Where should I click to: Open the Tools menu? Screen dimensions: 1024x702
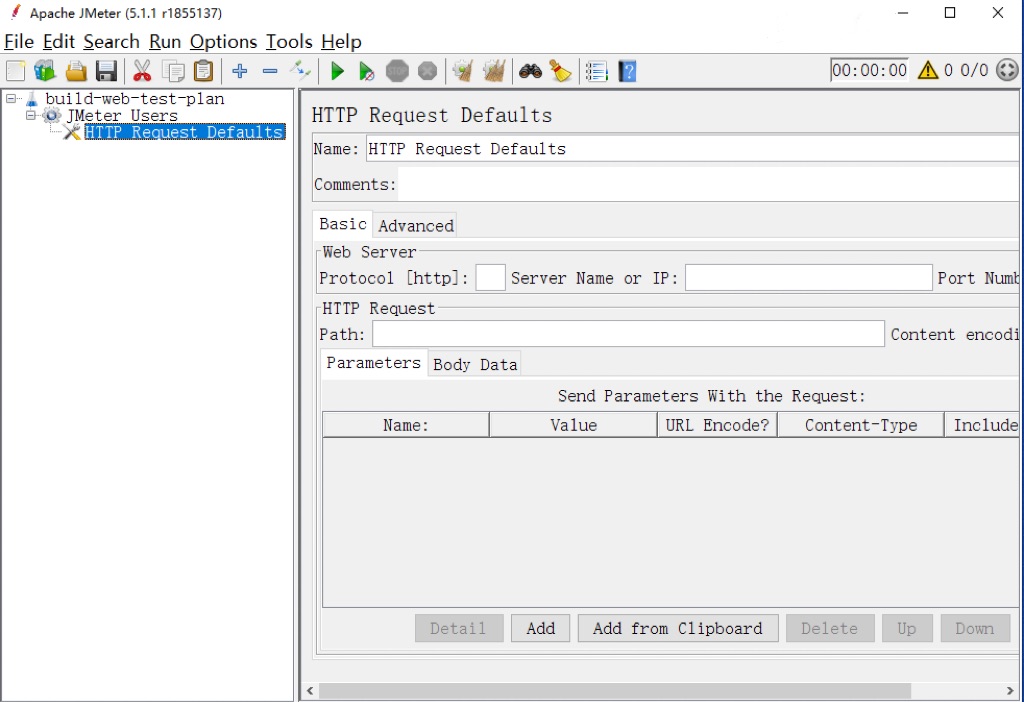tap(289, 42)
